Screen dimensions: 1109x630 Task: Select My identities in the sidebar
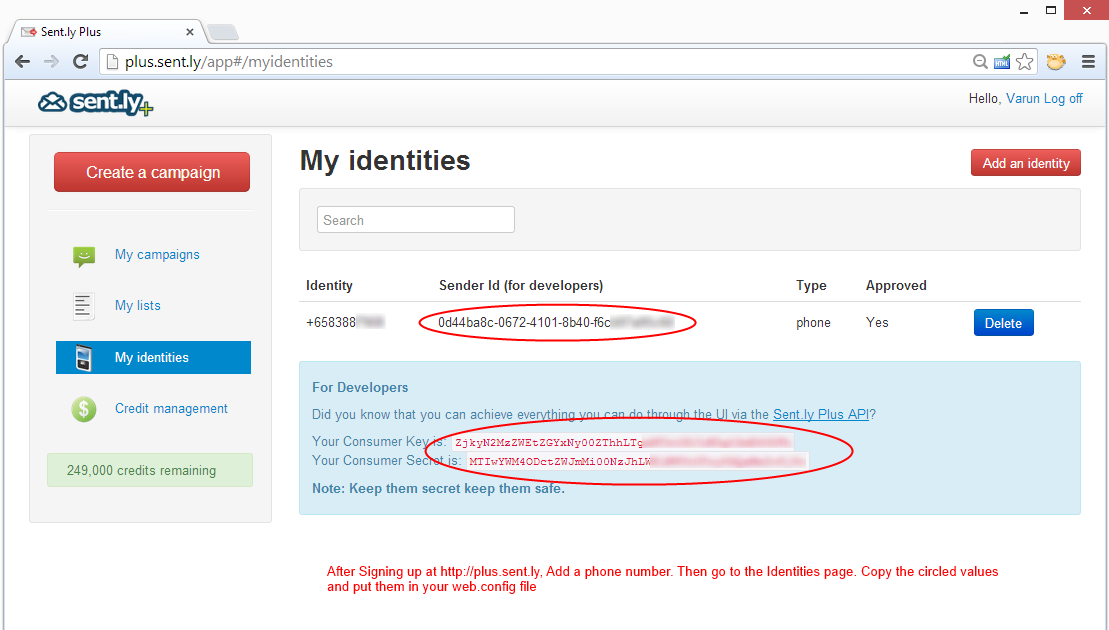pyautogui.click(x=153, y=358)
